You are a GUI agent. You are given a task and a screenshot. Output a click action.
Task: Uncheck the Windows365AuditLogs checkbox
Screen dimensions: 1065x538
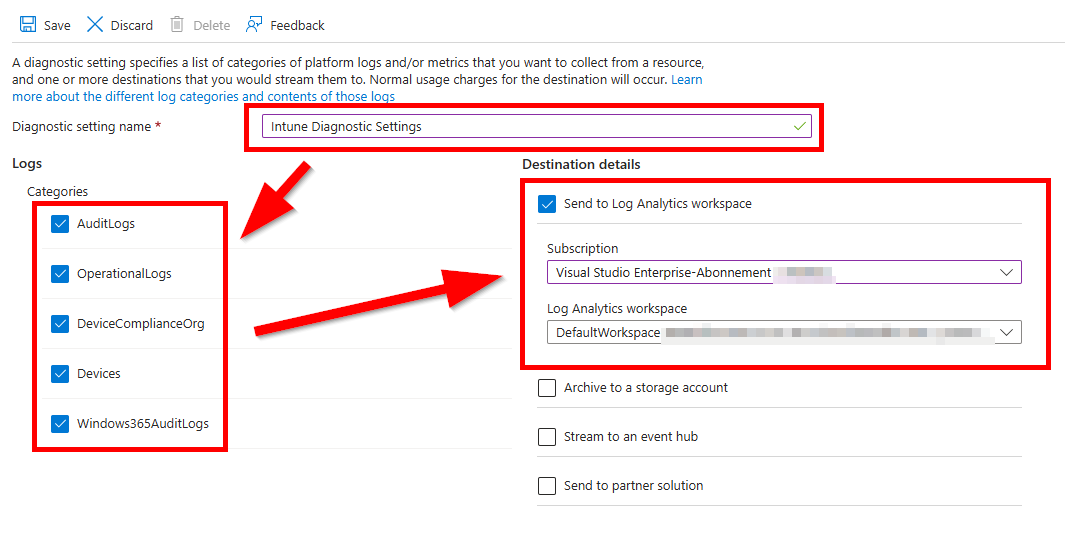coord(60,424)
